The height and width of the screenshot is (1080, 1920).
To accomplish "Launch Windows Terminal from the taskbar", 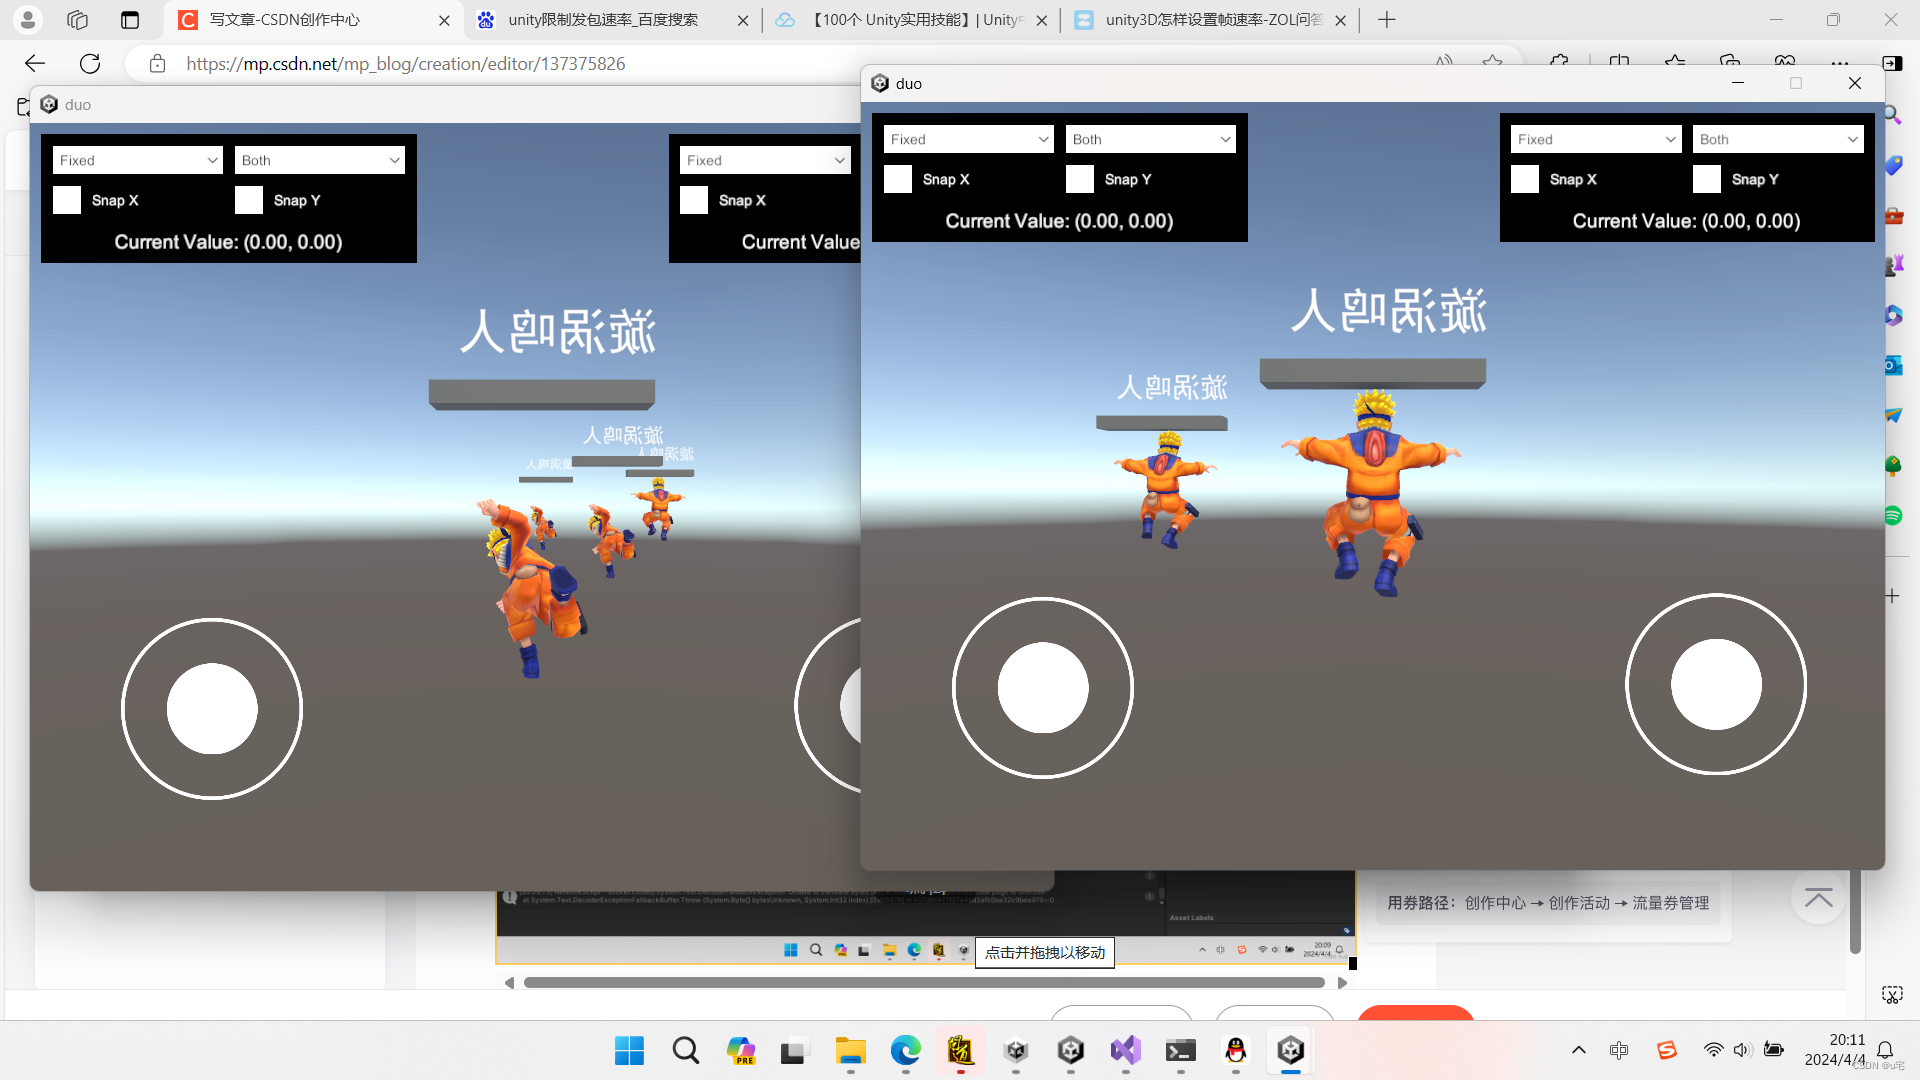I will (1180, 1051).
